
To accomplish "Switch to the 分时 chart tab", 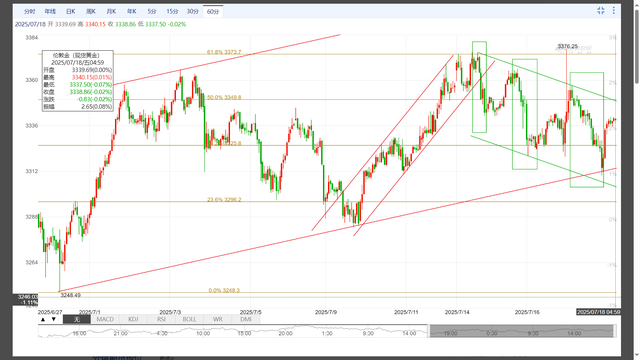I will (29, 11).
